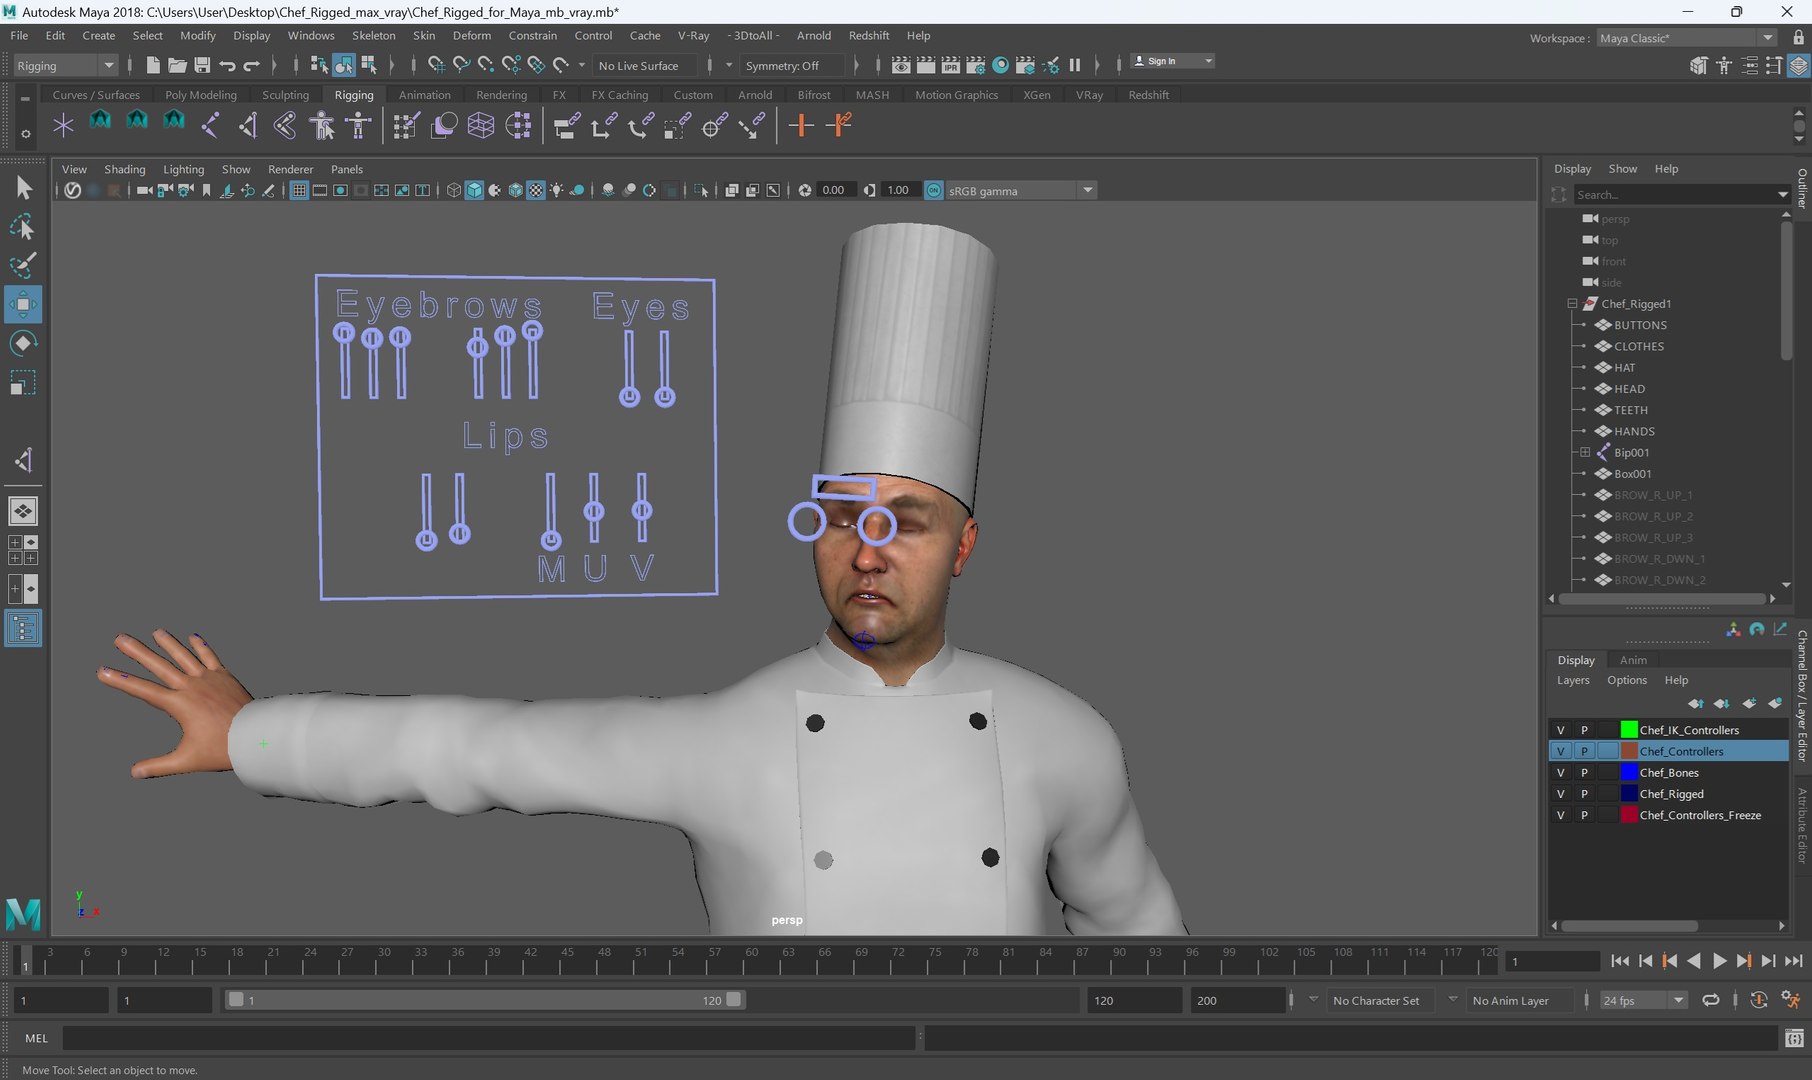The height and width of the screenshot is (1080, 1812).
Task: Toggle the timeline loop playback button
Action: [1711, 1000]
